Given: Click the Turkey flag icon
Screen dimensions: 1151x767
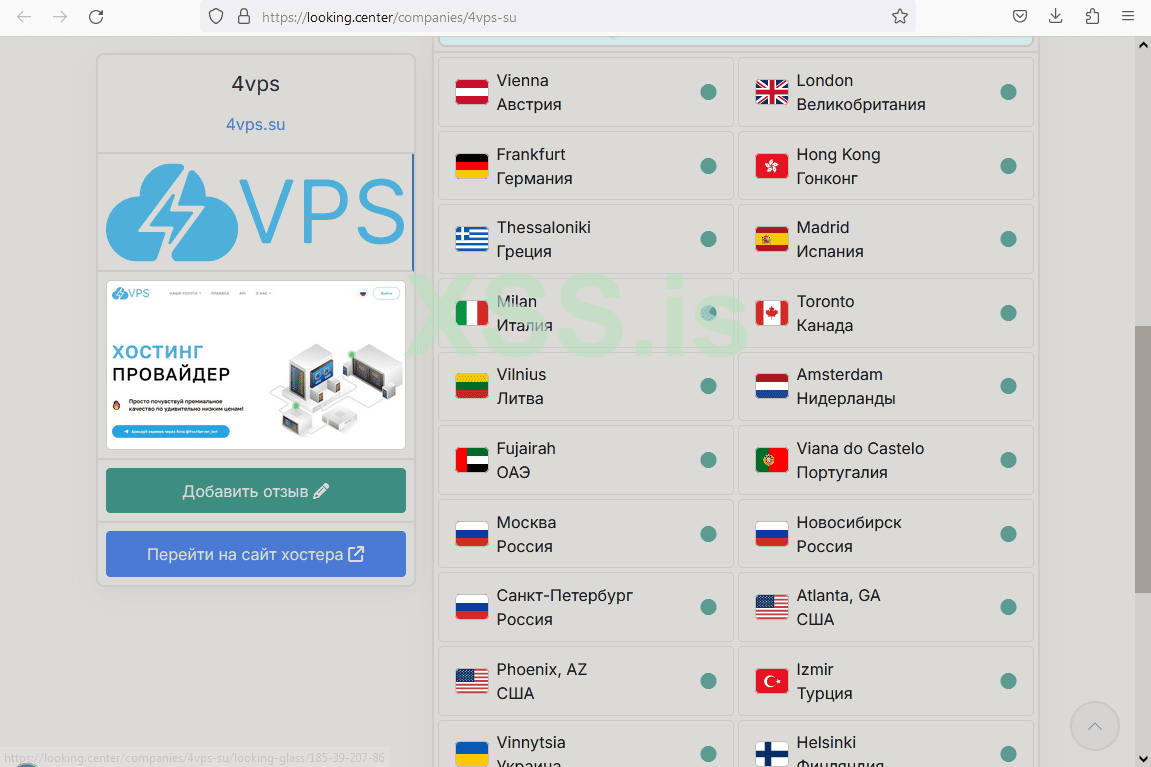Looking at the screenshot, I should pos(771,681).
